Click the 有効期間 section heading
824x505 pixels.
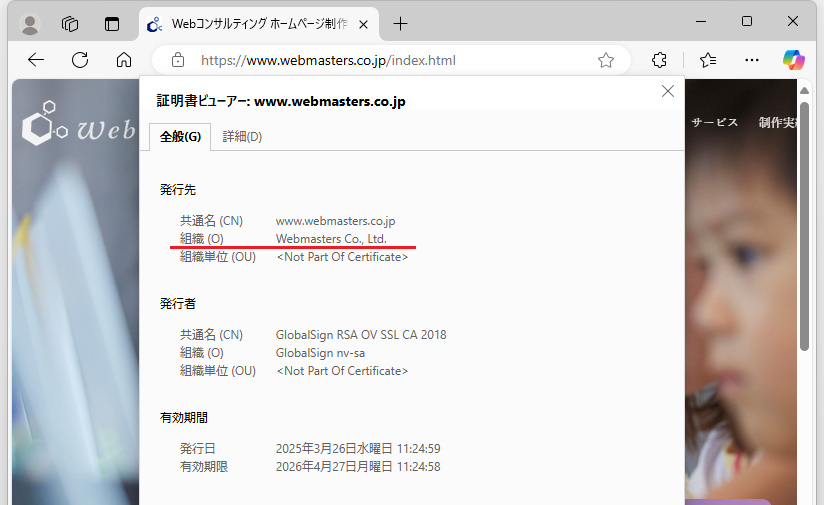pos(183,418)
